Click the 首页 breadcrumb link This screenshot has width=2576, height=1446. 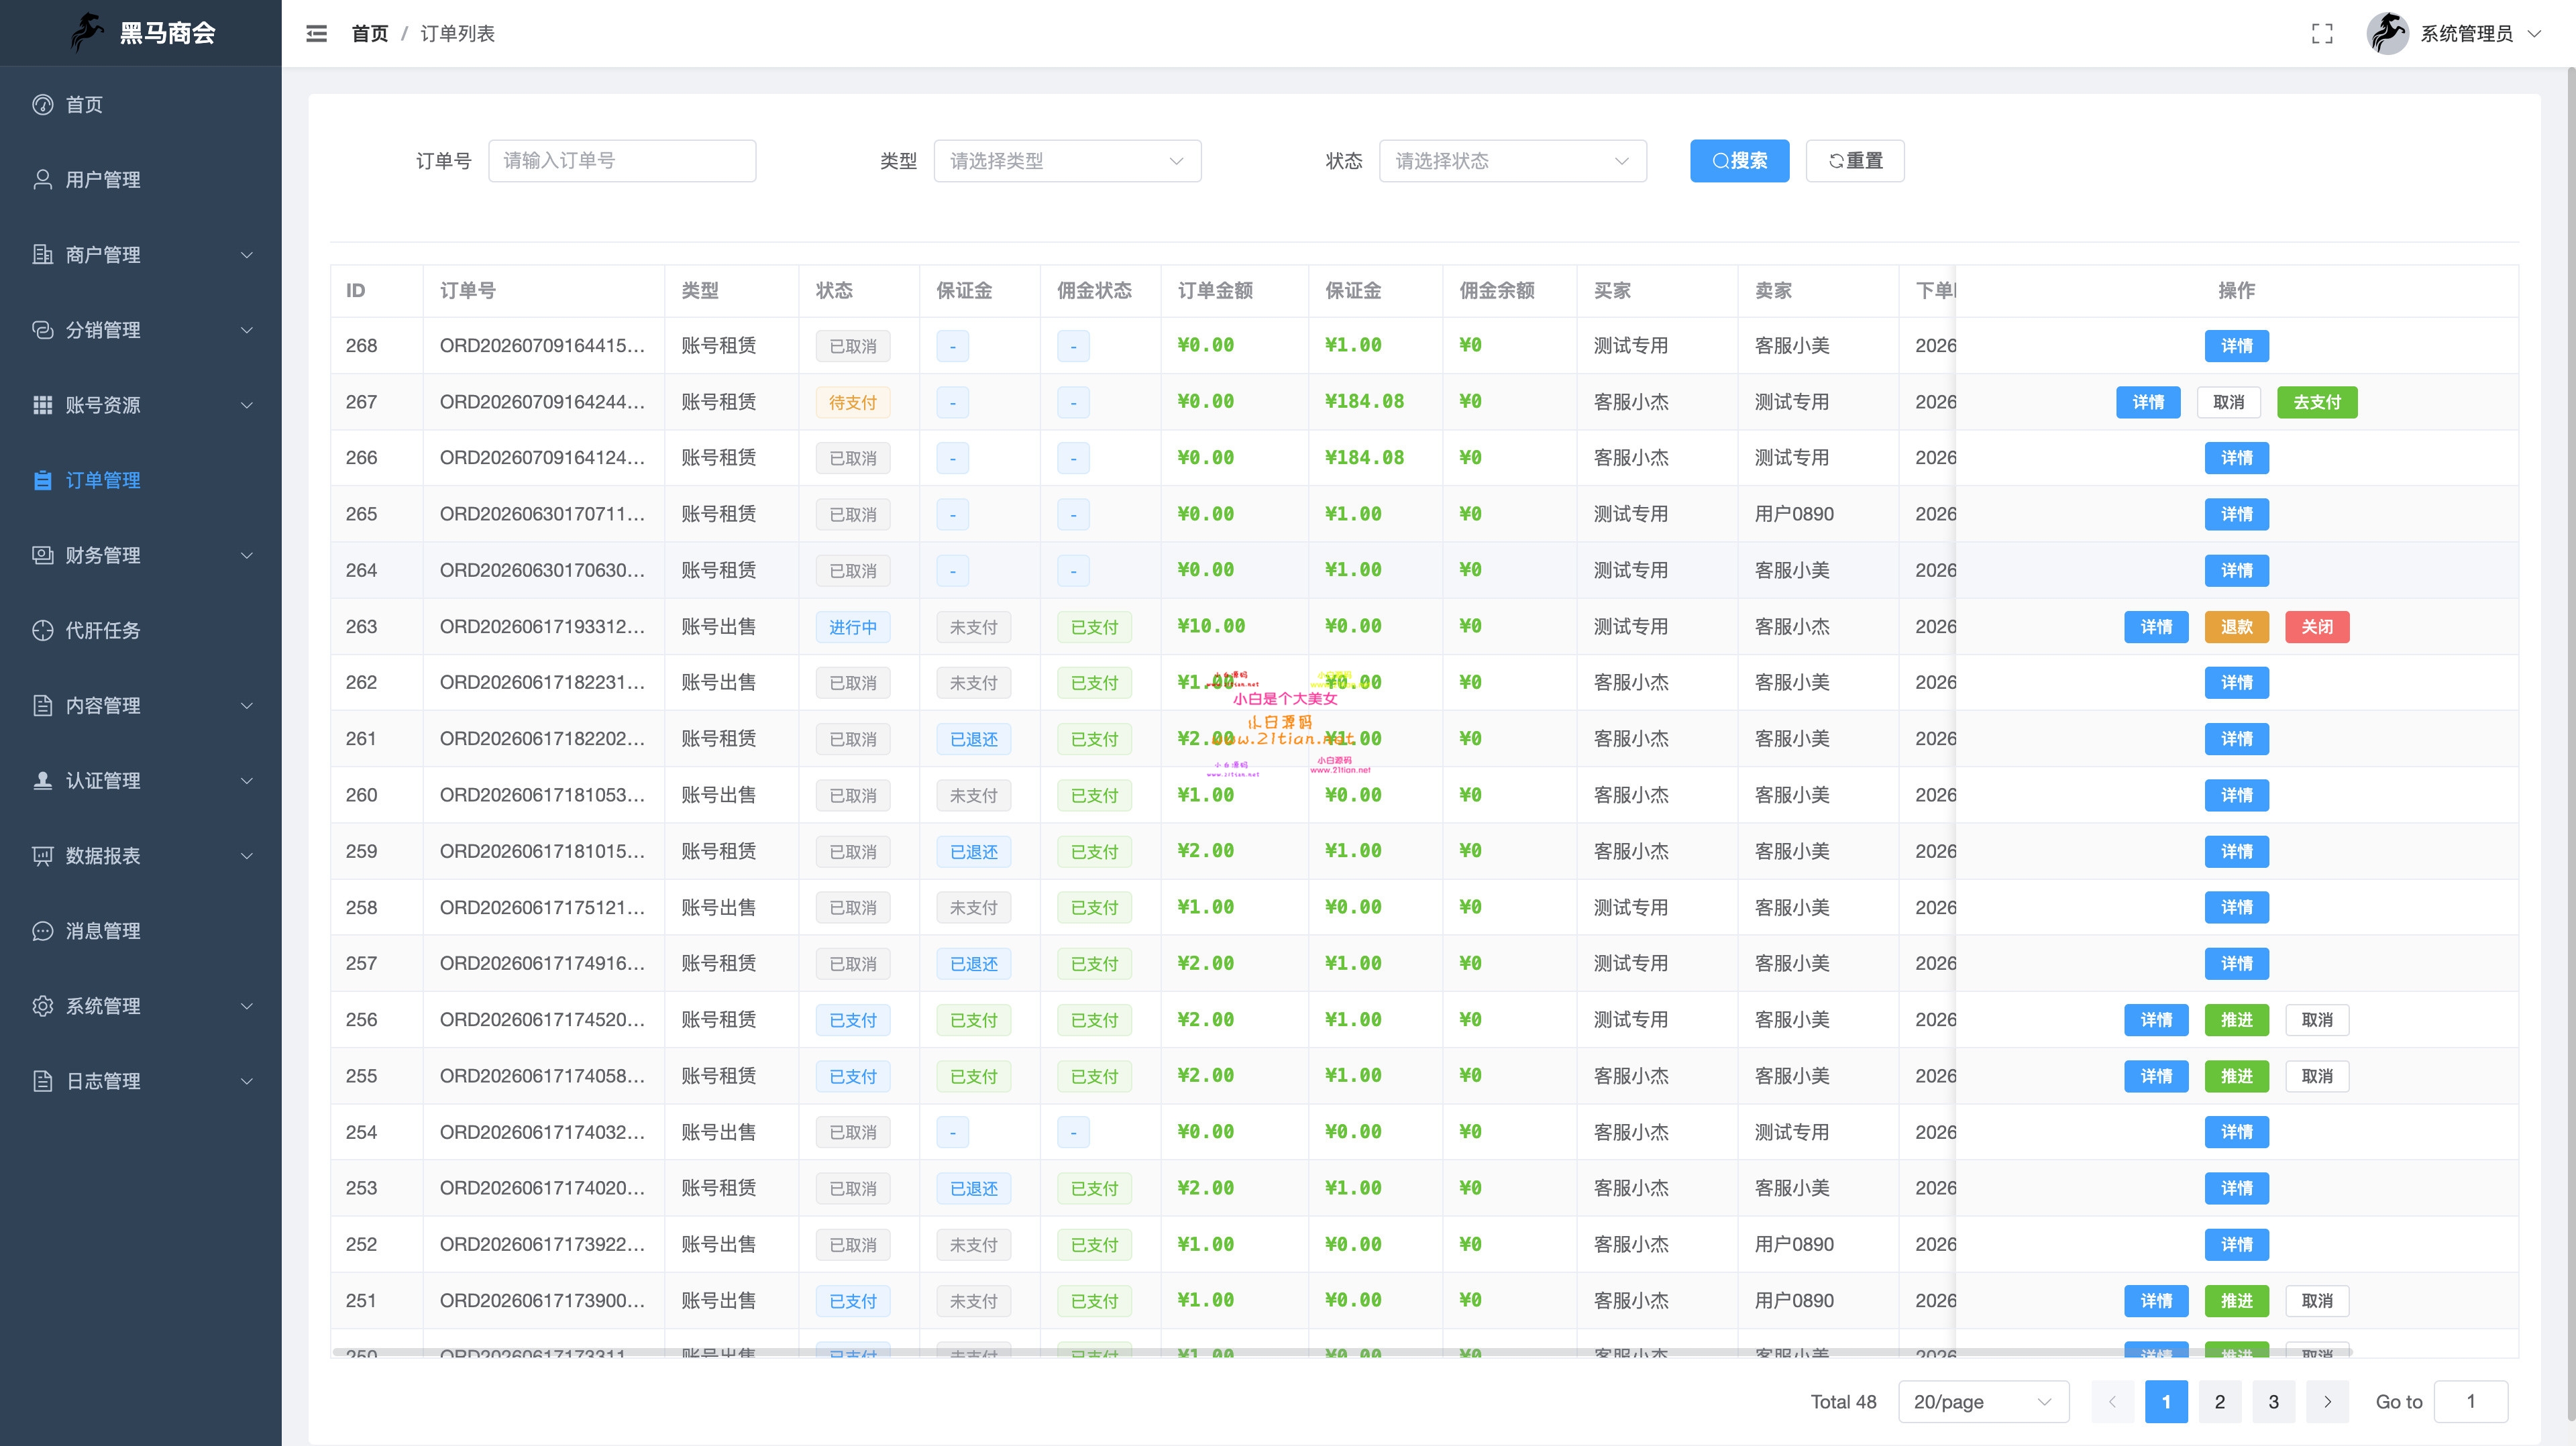pos(369,33)
